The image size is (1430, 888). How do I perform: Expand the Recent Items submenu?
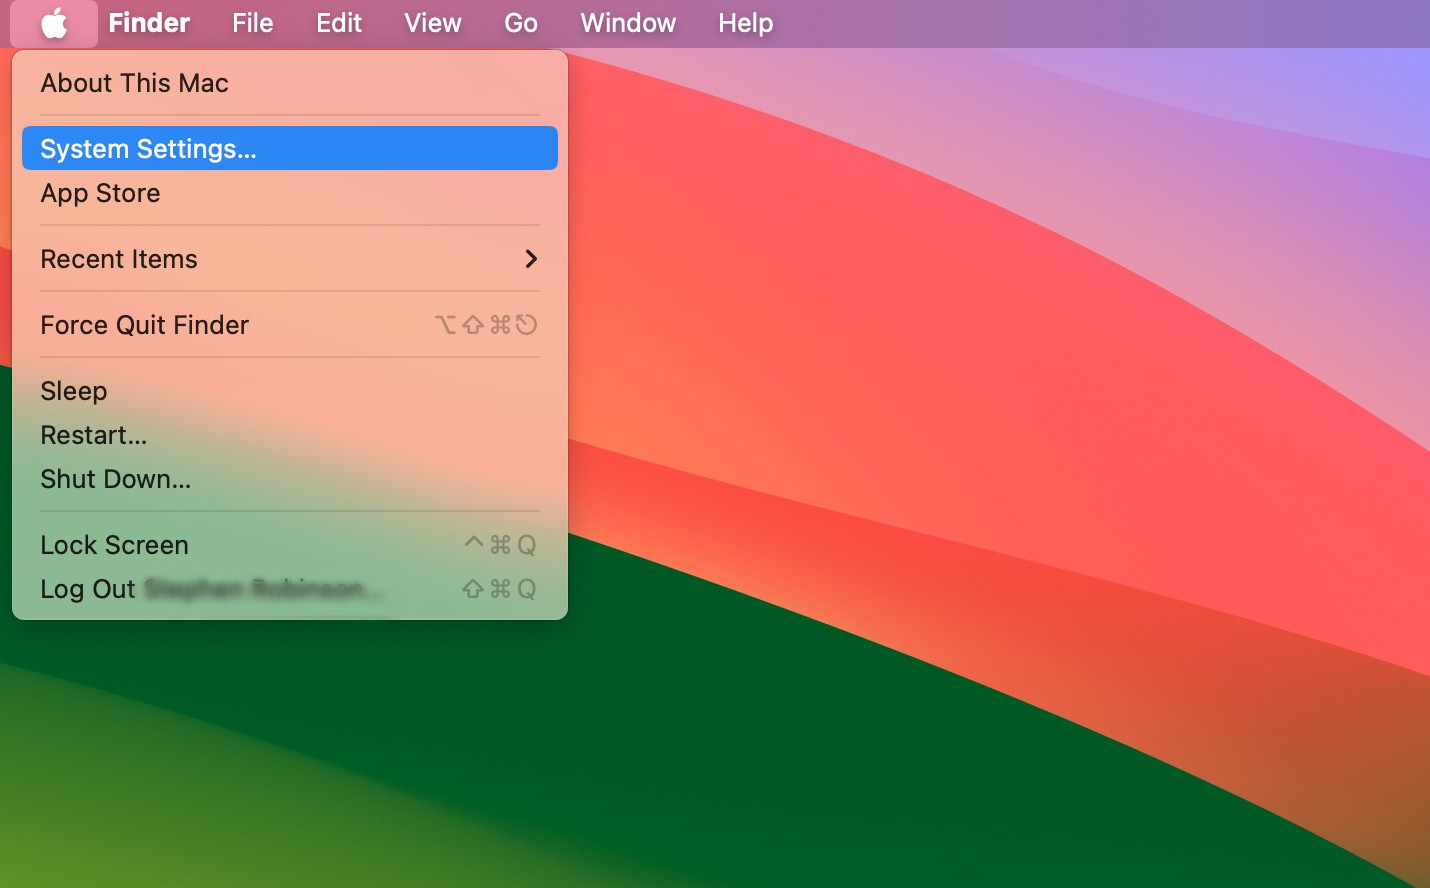pyautogui.click(x=290, y=259)
